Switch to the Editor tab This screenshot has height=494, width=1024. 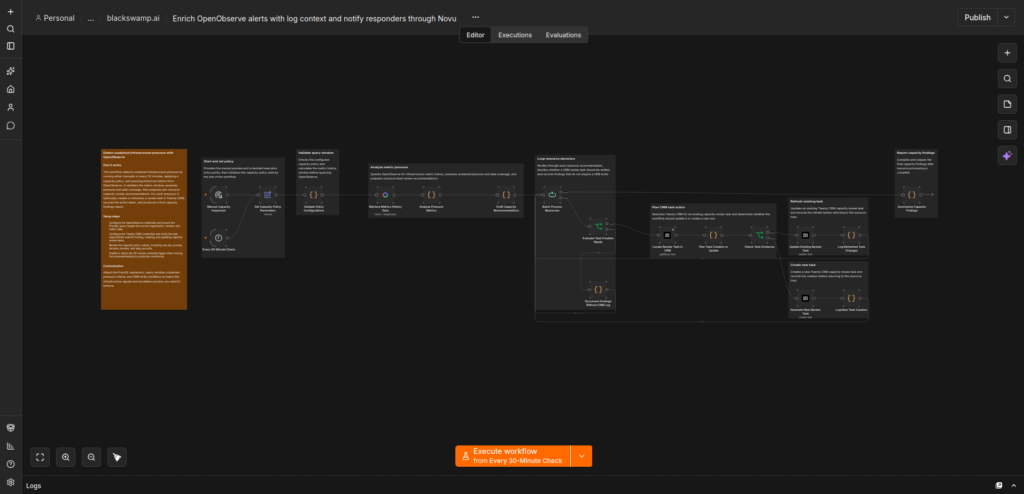[x=475, y=35]
